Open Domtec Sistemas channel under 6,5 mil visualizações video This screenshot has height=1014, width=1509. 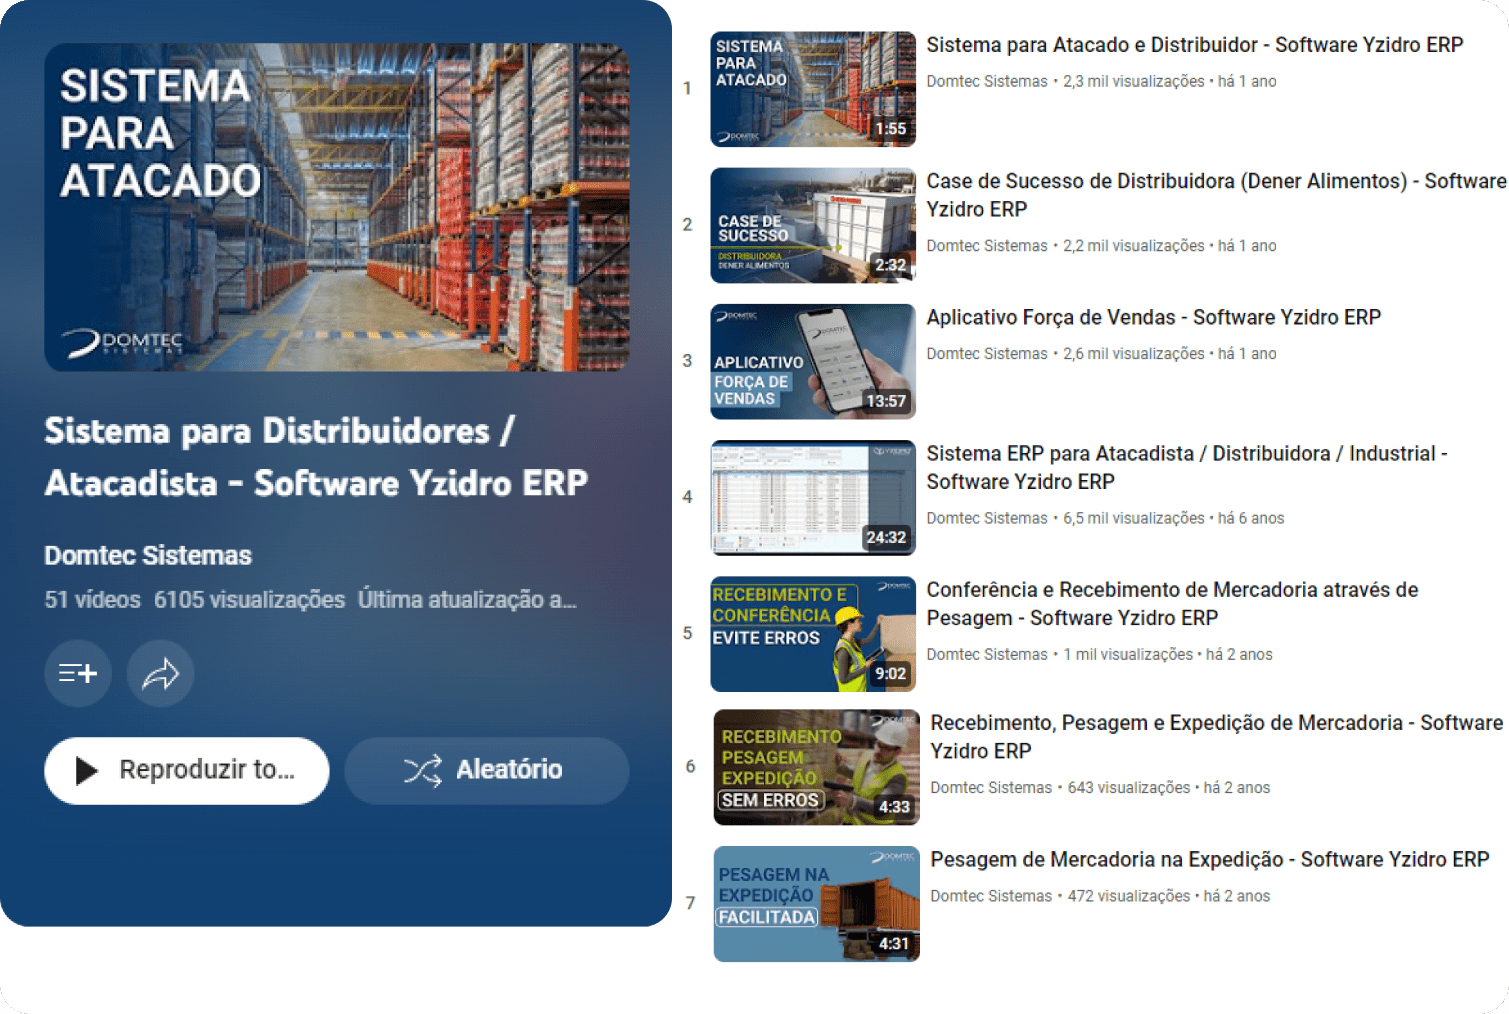point(987,518)
